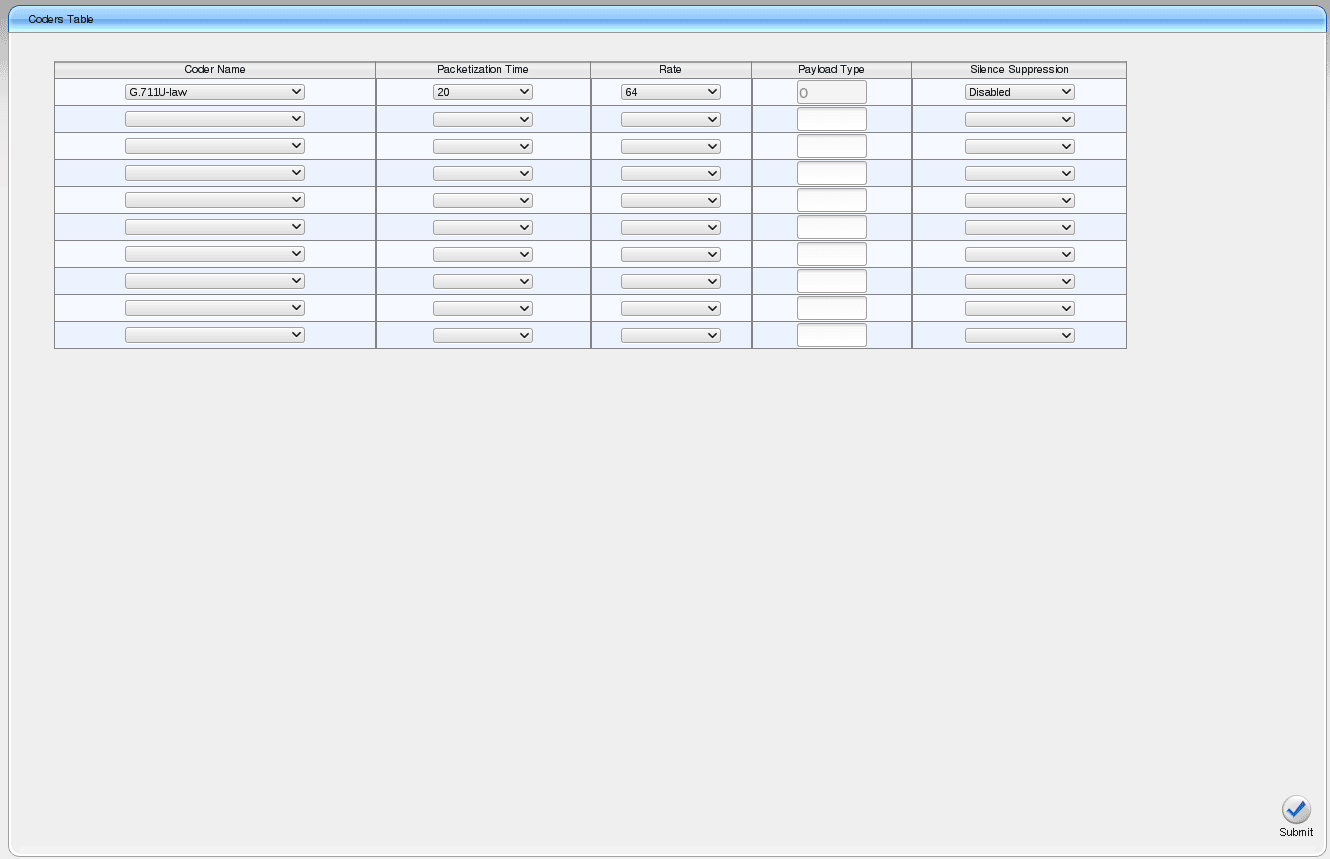This screenshot has width=1330, height=859.
Task: Open the Rate dropdown in row two
Action: point(671,119)
